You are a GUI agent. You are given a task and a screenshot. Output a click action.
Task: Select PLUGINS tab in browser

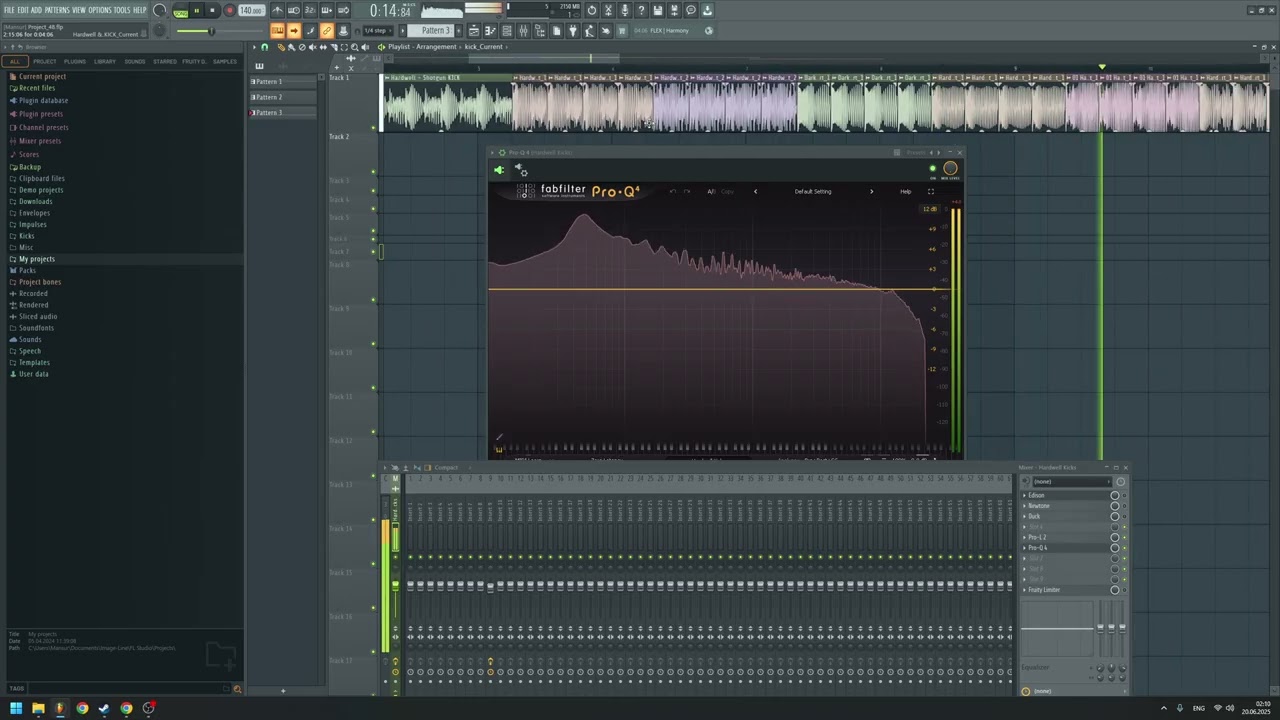tap(75, 61)
